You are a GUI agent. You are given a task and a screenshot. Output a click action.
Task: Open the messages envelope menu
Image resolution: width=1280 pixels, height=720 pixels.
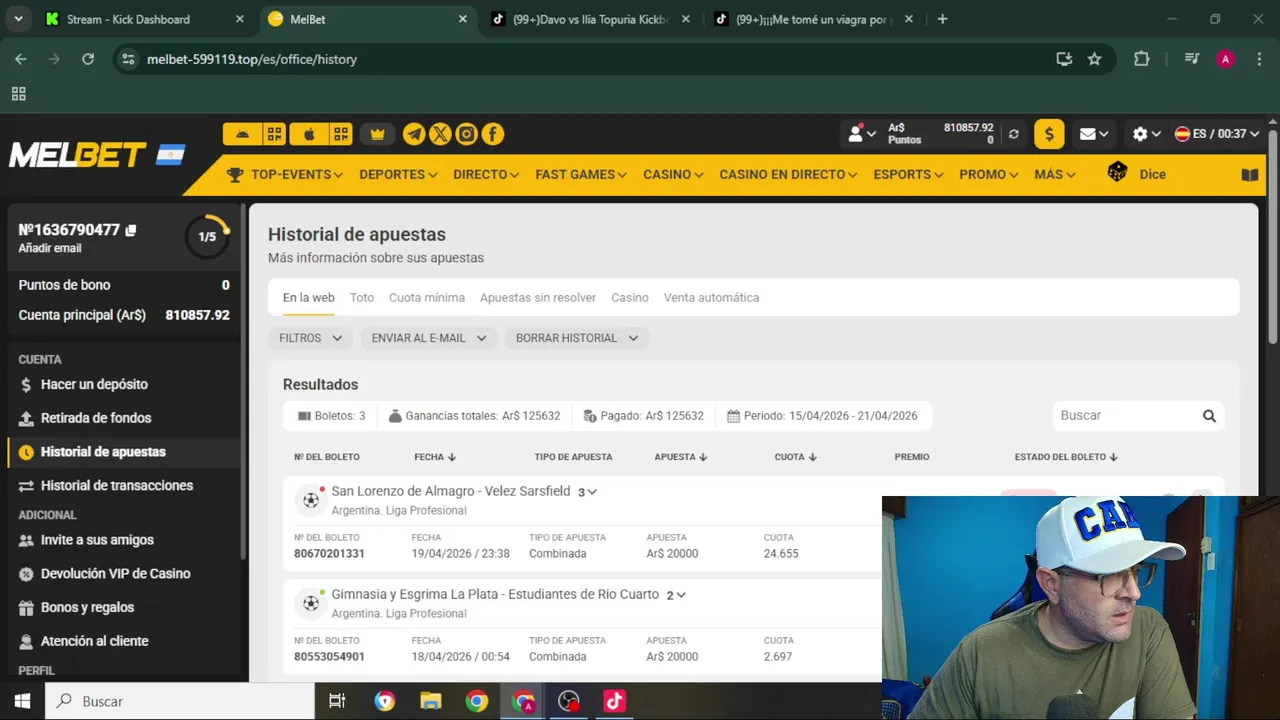(1094, 134)
